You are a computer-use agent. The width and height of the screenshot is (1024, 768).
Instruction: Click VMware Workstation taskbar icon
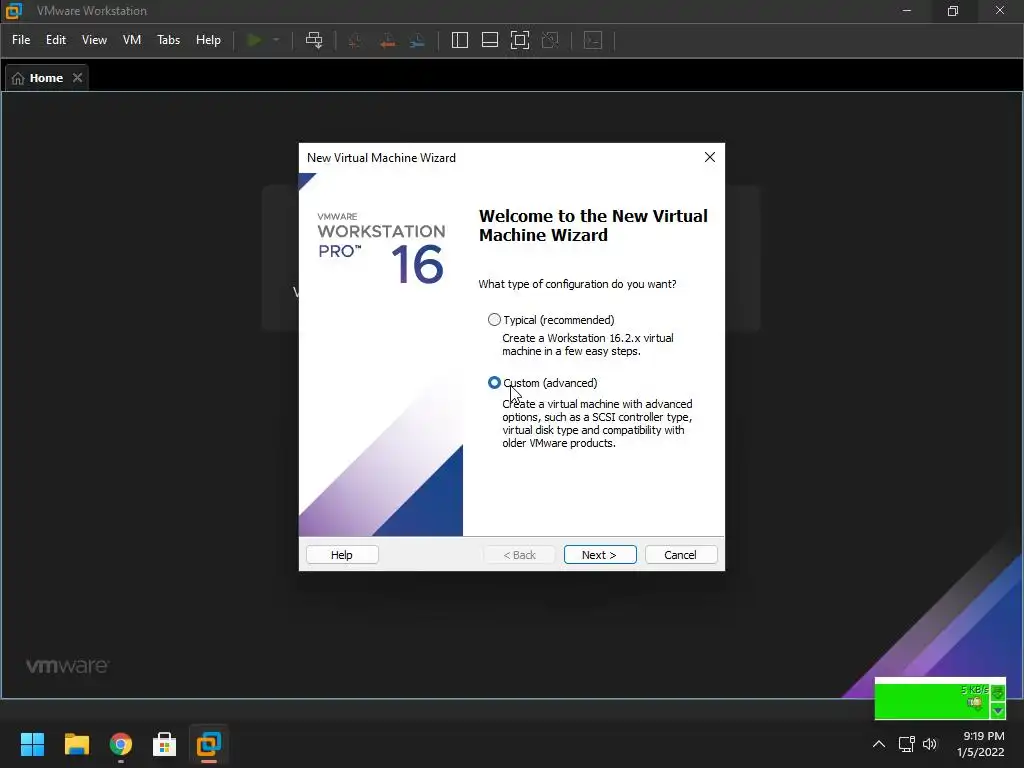(209, 744)
